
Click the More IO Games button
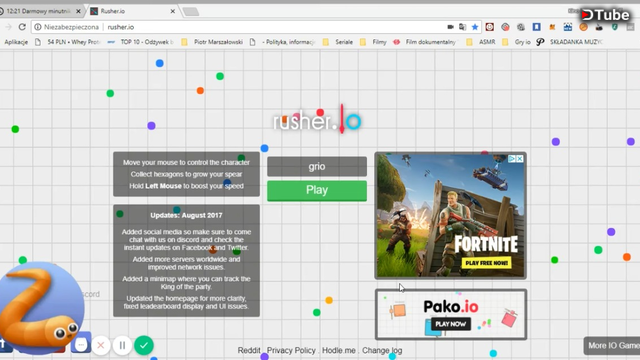click(612, 346)
